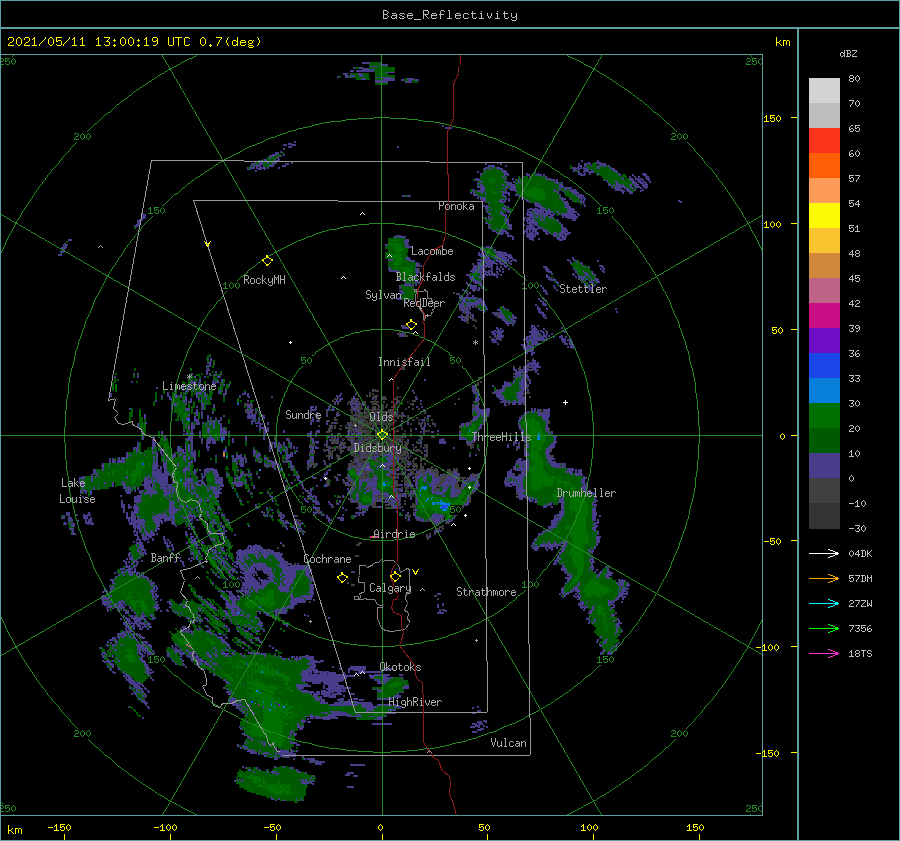Click the Banff label

coord(165,558)
